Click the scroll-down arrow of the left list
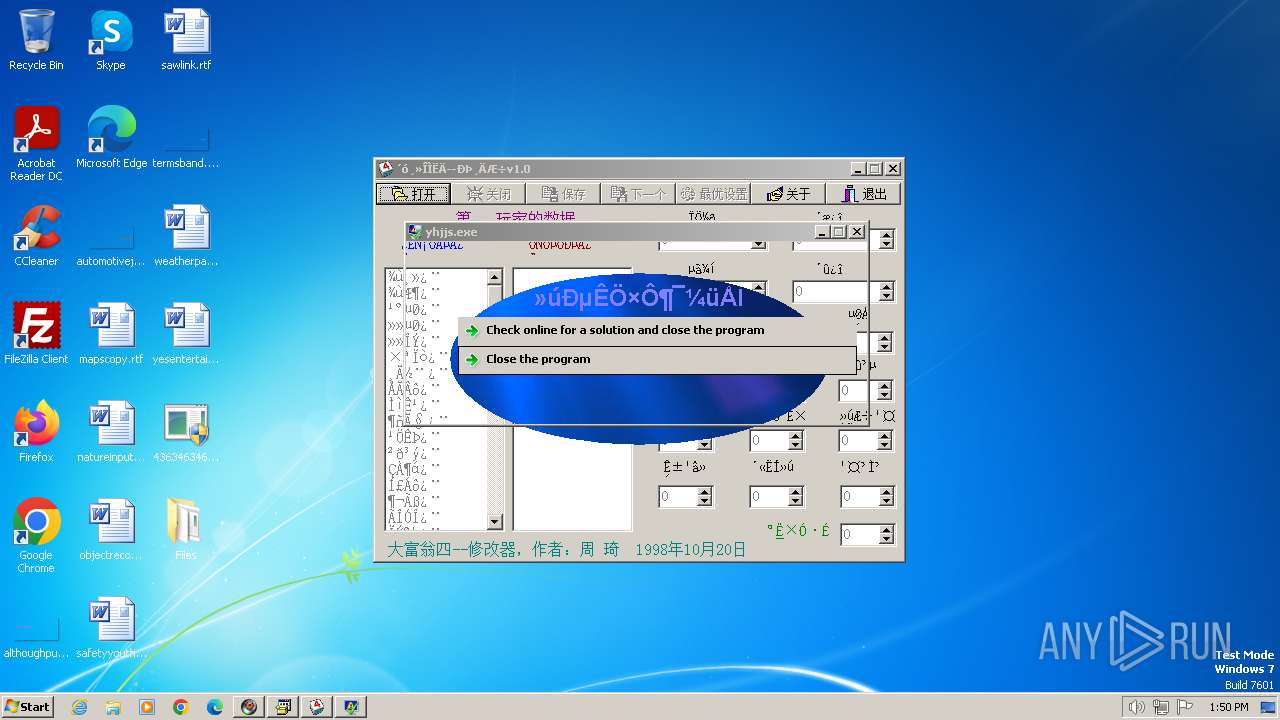1280x720 pixels. [x=494, y=521]
